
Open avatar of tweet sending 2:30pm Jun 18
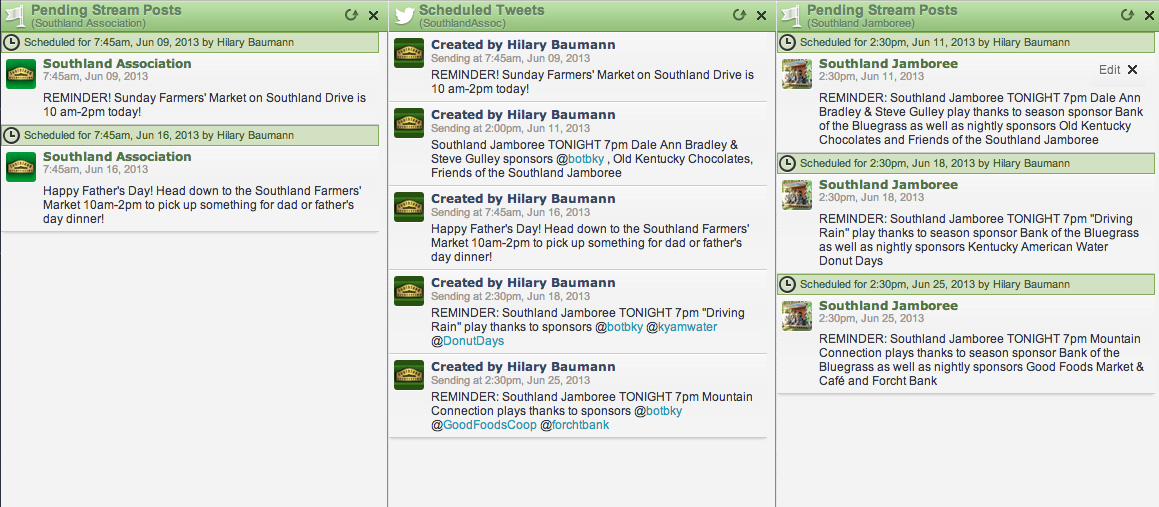point(409,290)
